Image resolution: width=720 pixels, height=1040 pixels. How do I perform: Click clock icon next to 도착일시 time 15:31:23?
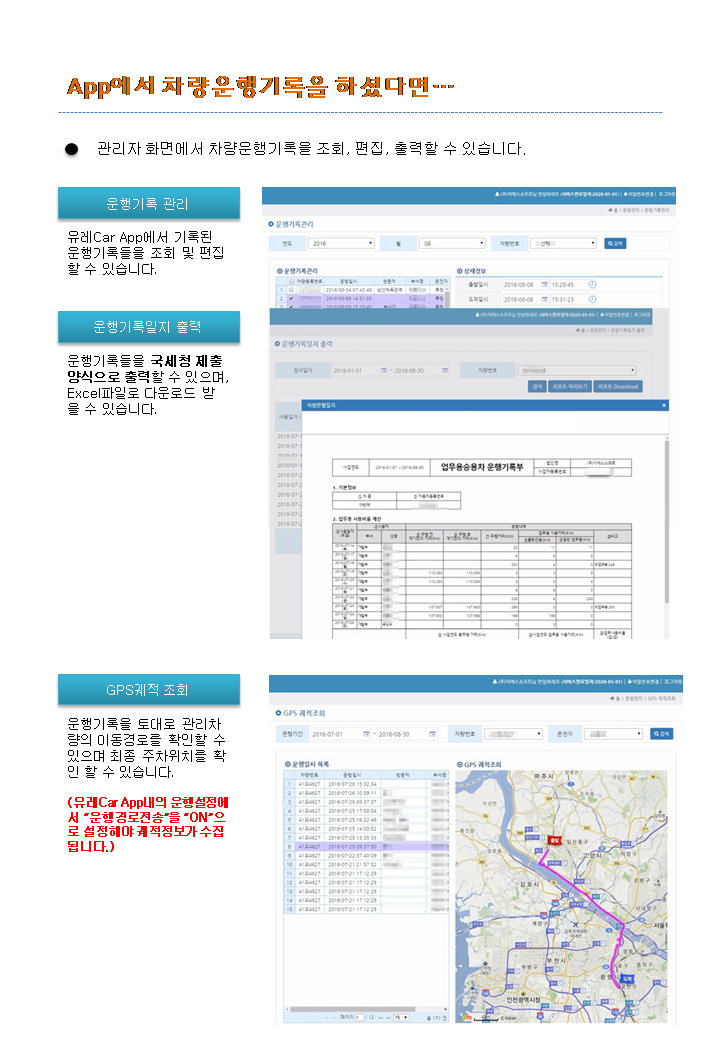coord(592,298)
